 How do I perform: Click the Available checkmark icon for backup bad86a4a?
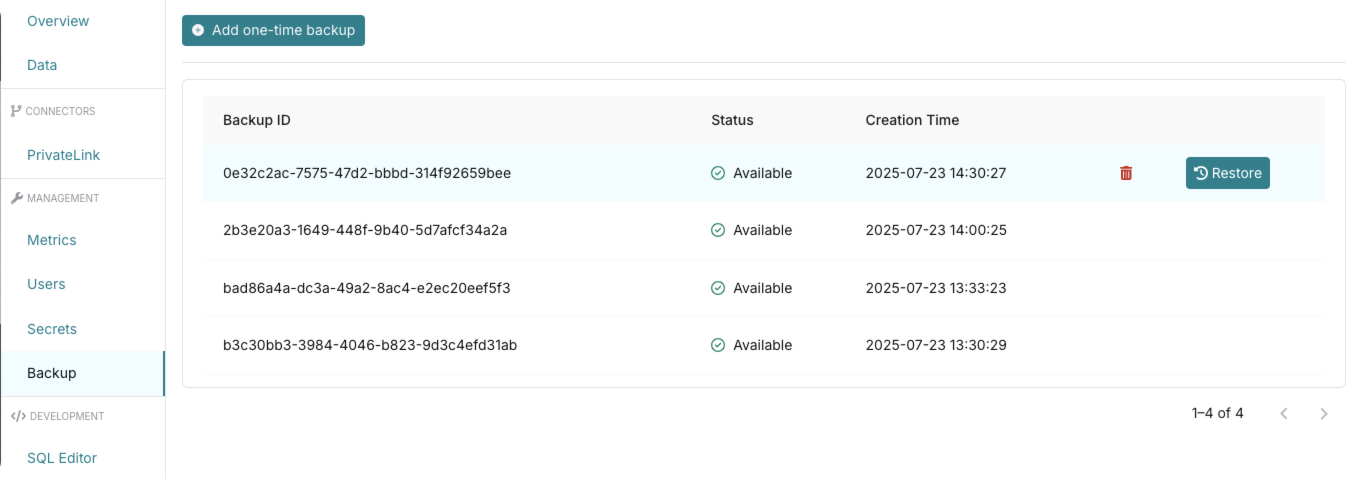click(717, 288)
